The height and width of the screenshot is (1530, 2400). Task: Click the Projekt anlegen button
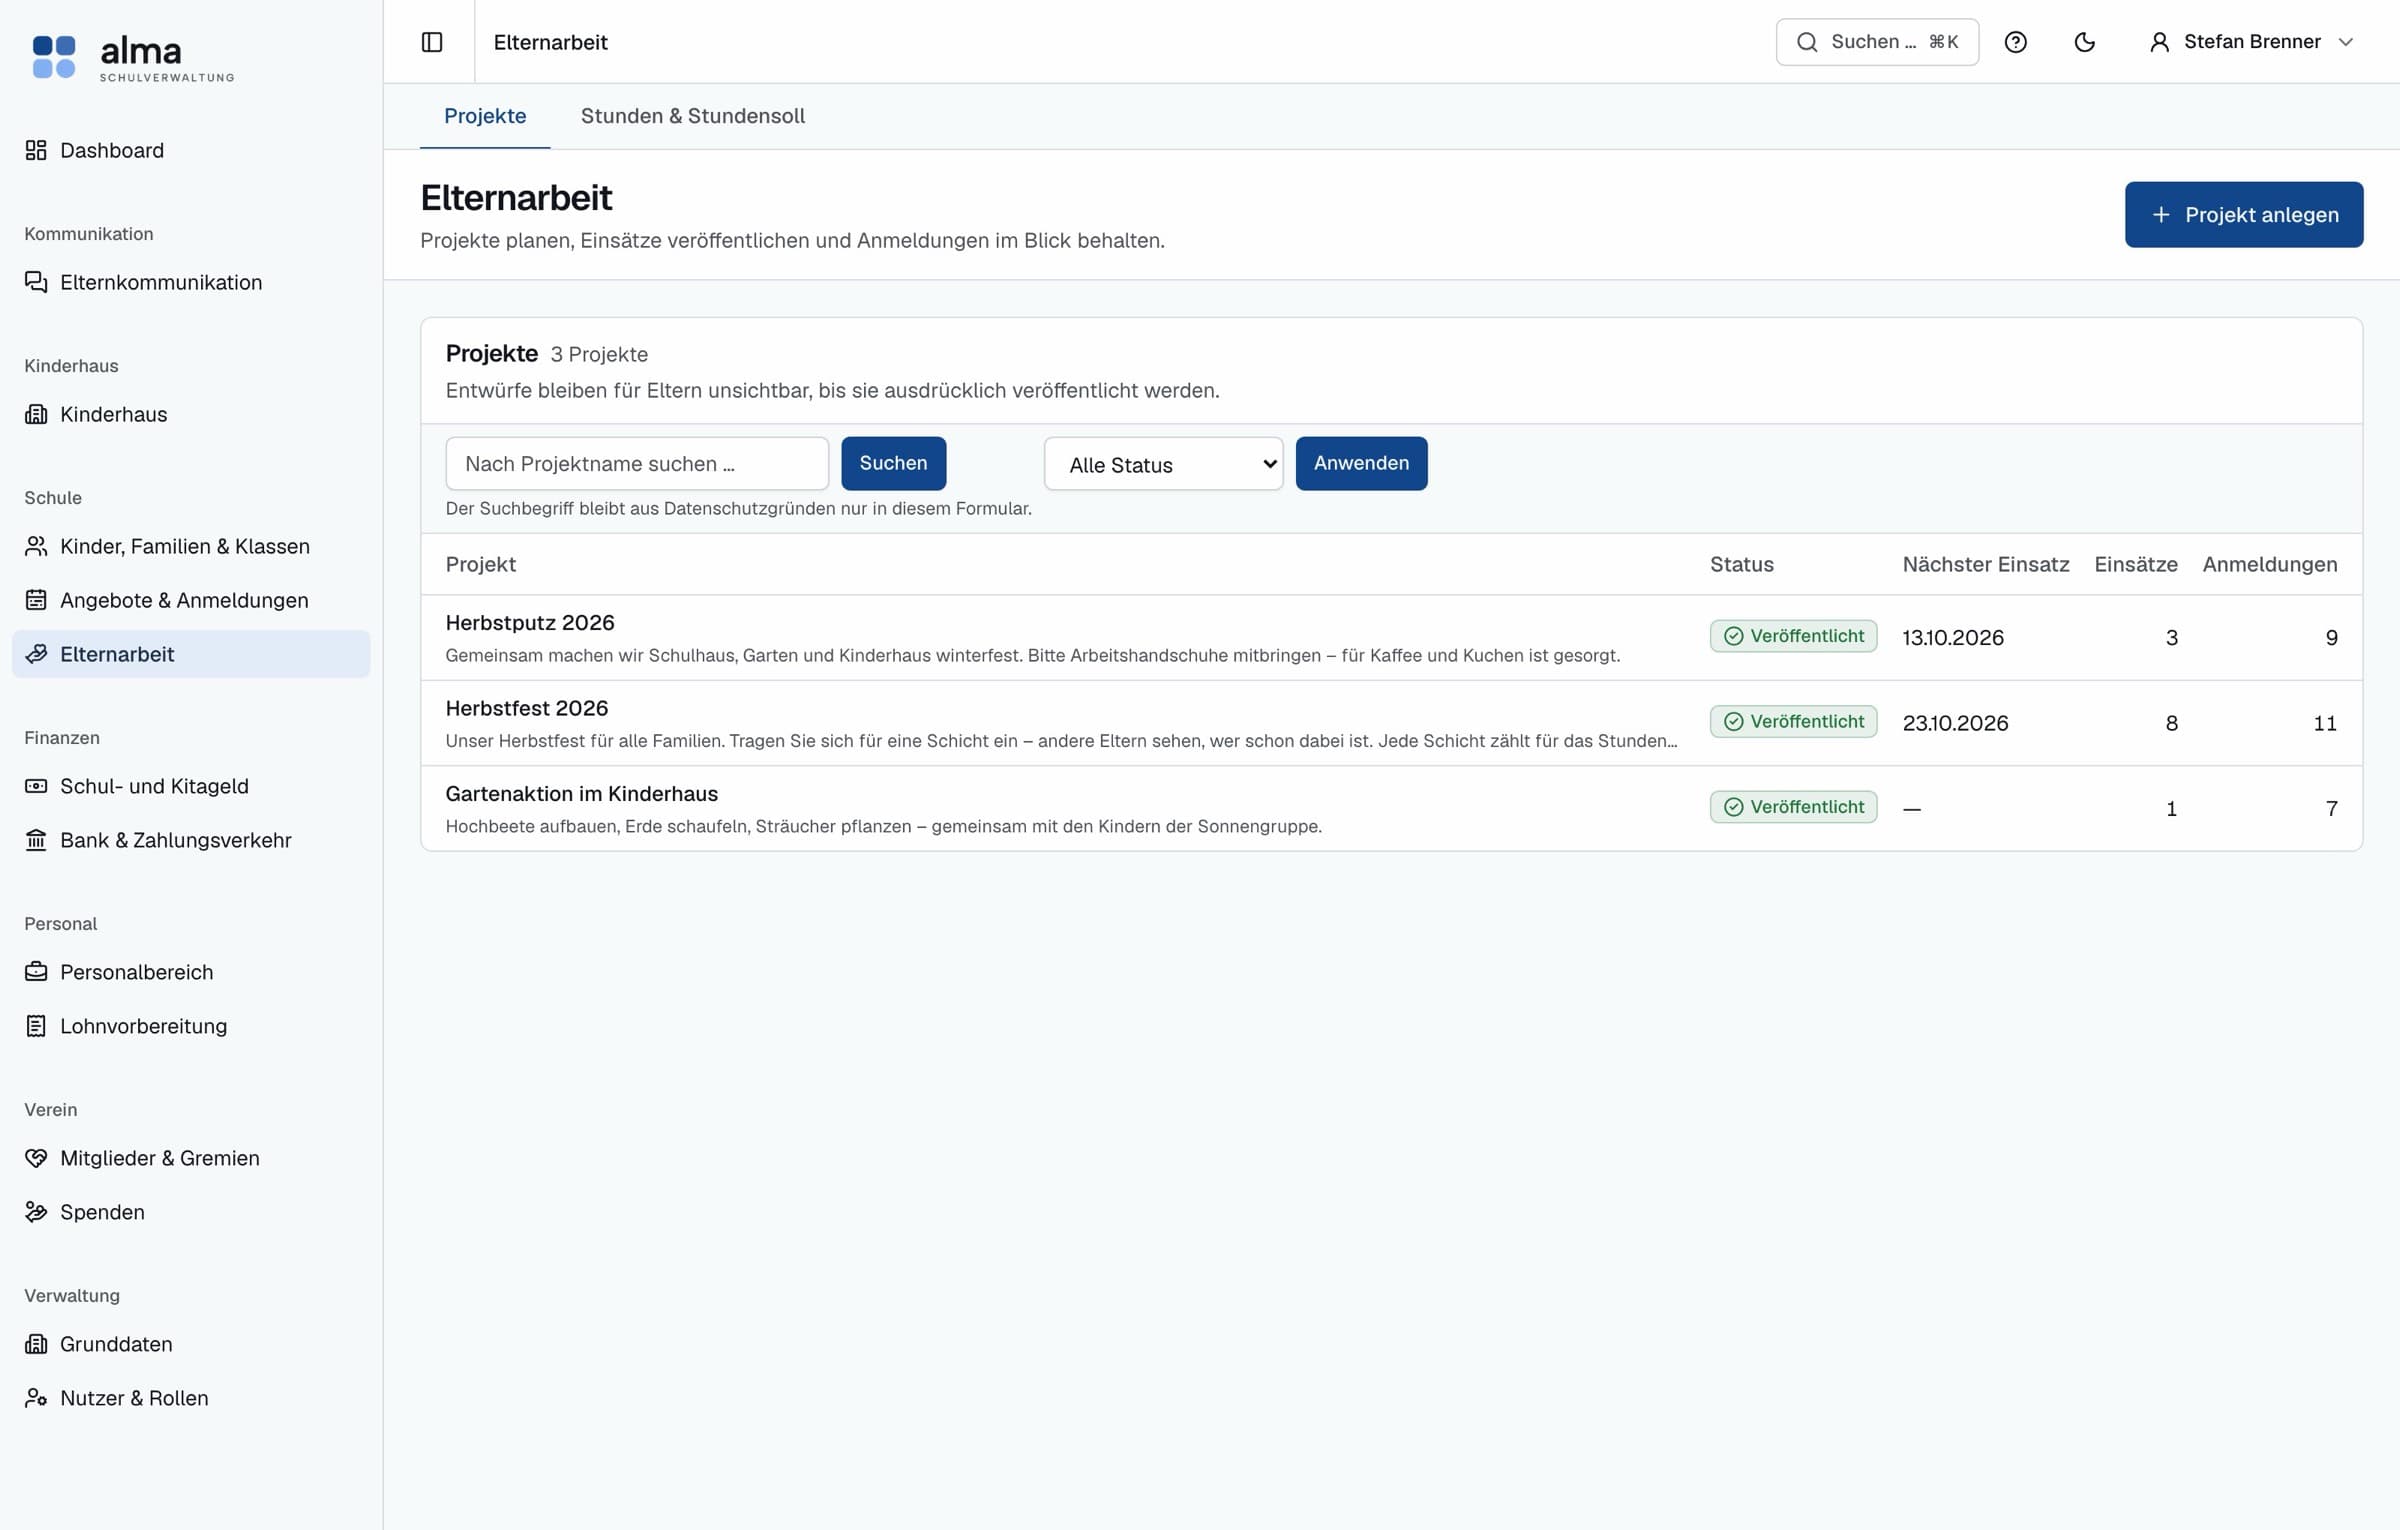pyautogui.click(x=2244, y=214)
